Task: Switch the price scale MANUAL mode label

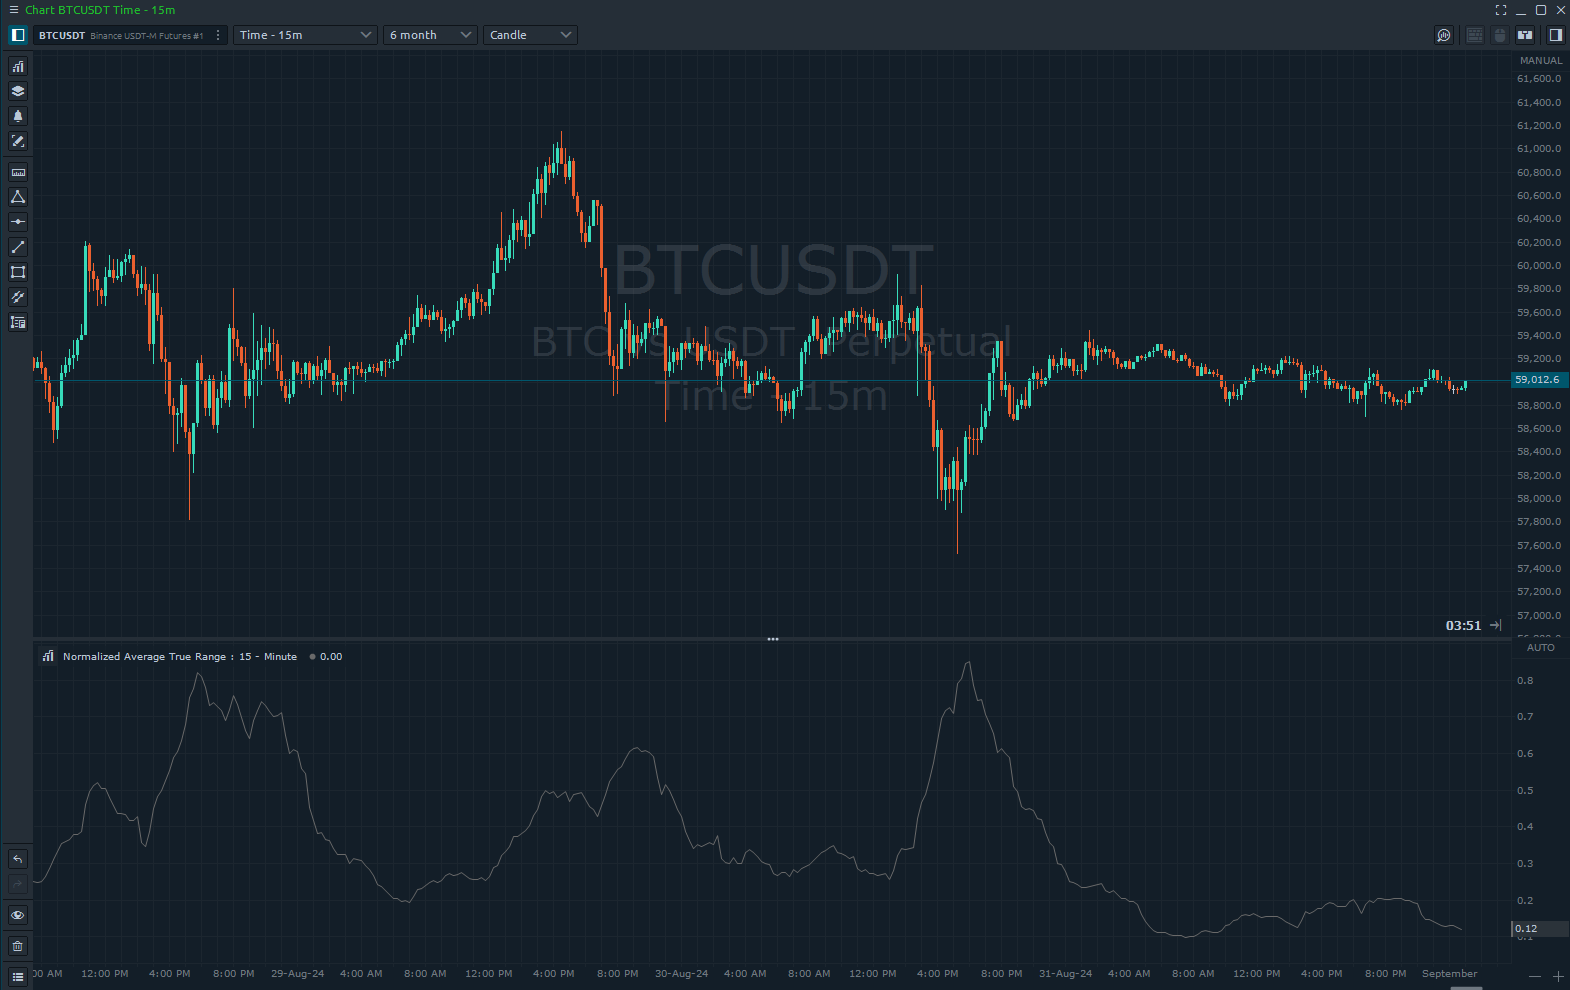Action: point(1541,61)
